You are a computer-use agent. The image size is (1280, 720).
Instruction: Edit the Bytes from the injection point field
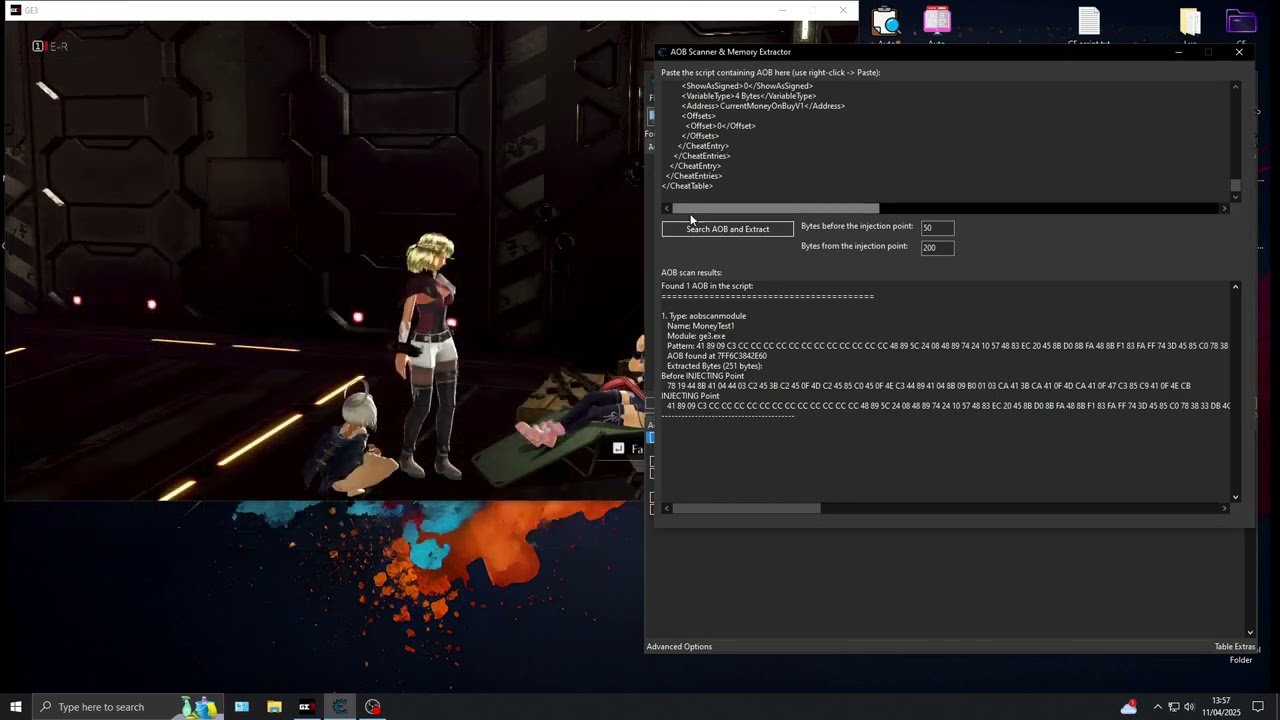coord(937,248)
